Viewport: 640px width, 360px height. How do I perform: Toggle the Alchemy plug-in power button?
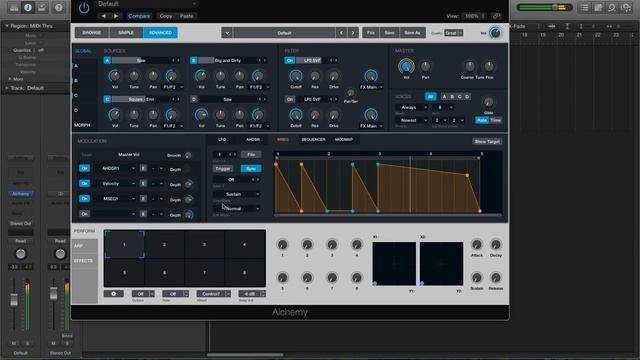pyautogui.click(x=84, y=8)
